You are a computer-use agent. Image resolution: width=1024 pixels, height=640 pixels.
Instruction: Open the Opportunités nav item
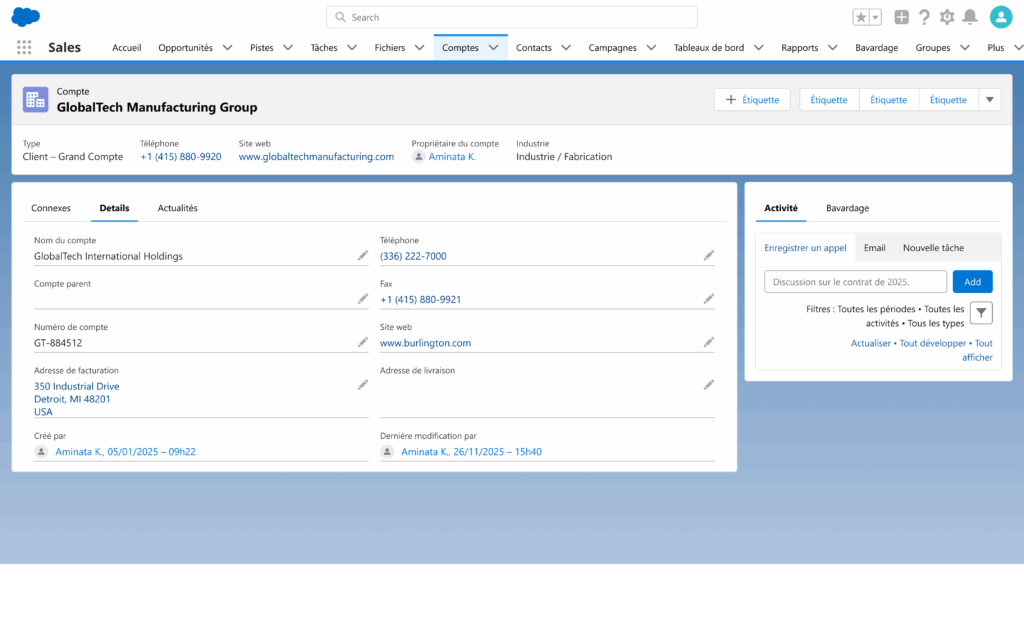pyautogui.click(x=185, y=48)
